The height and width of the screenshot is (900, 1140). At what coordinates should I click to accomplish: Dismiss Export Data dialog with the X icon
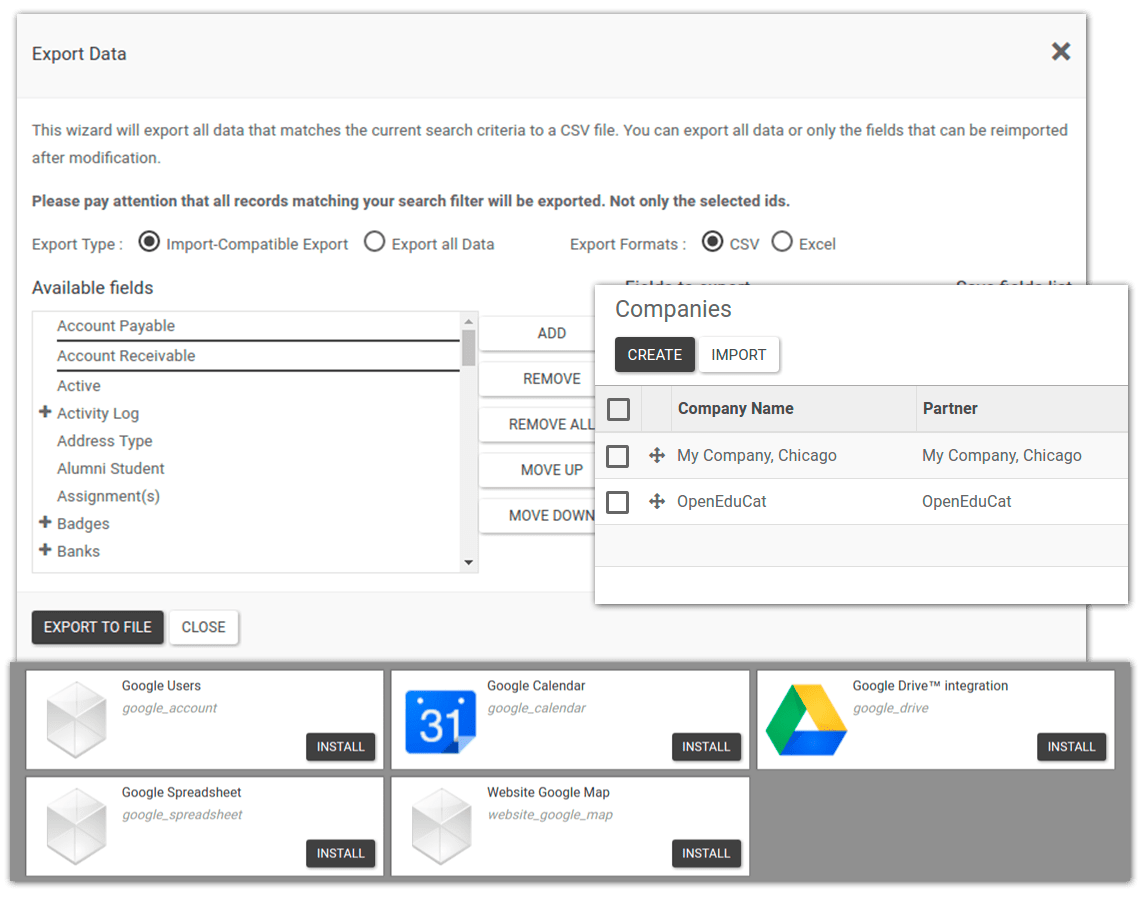(x=1060, y=51)
